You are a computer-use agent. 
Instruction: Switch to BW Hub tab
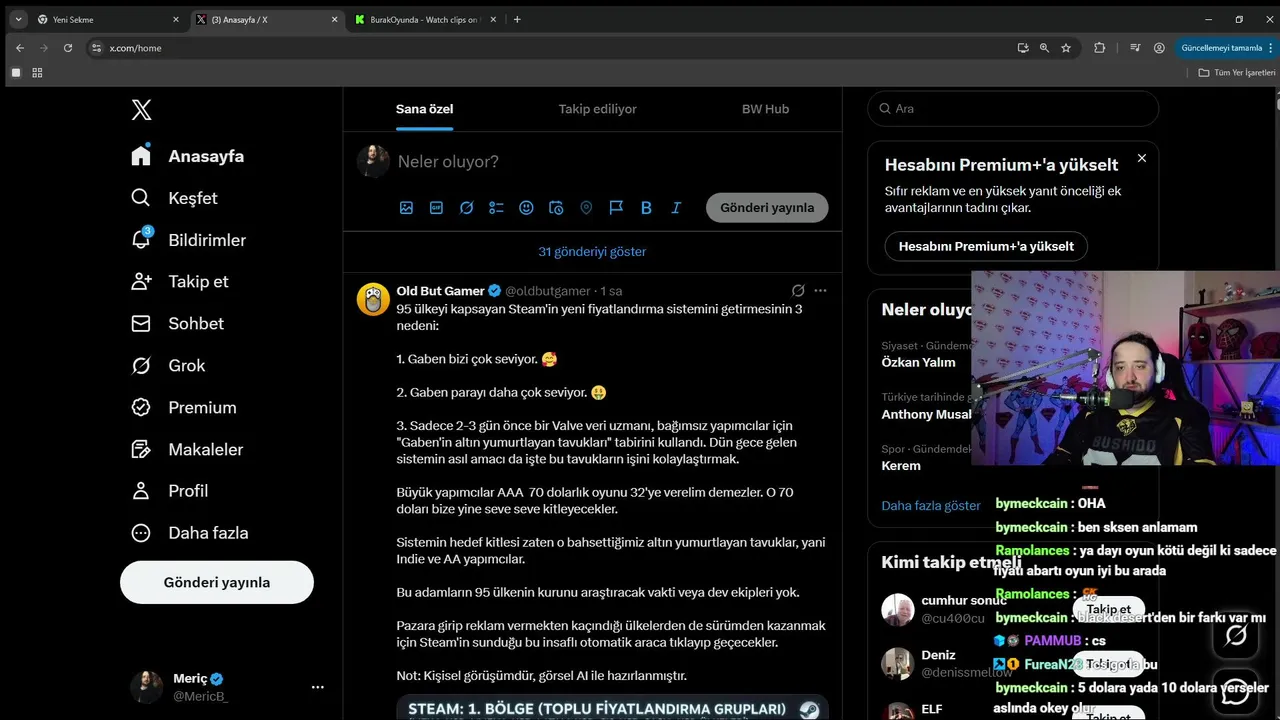coord(765,109)
